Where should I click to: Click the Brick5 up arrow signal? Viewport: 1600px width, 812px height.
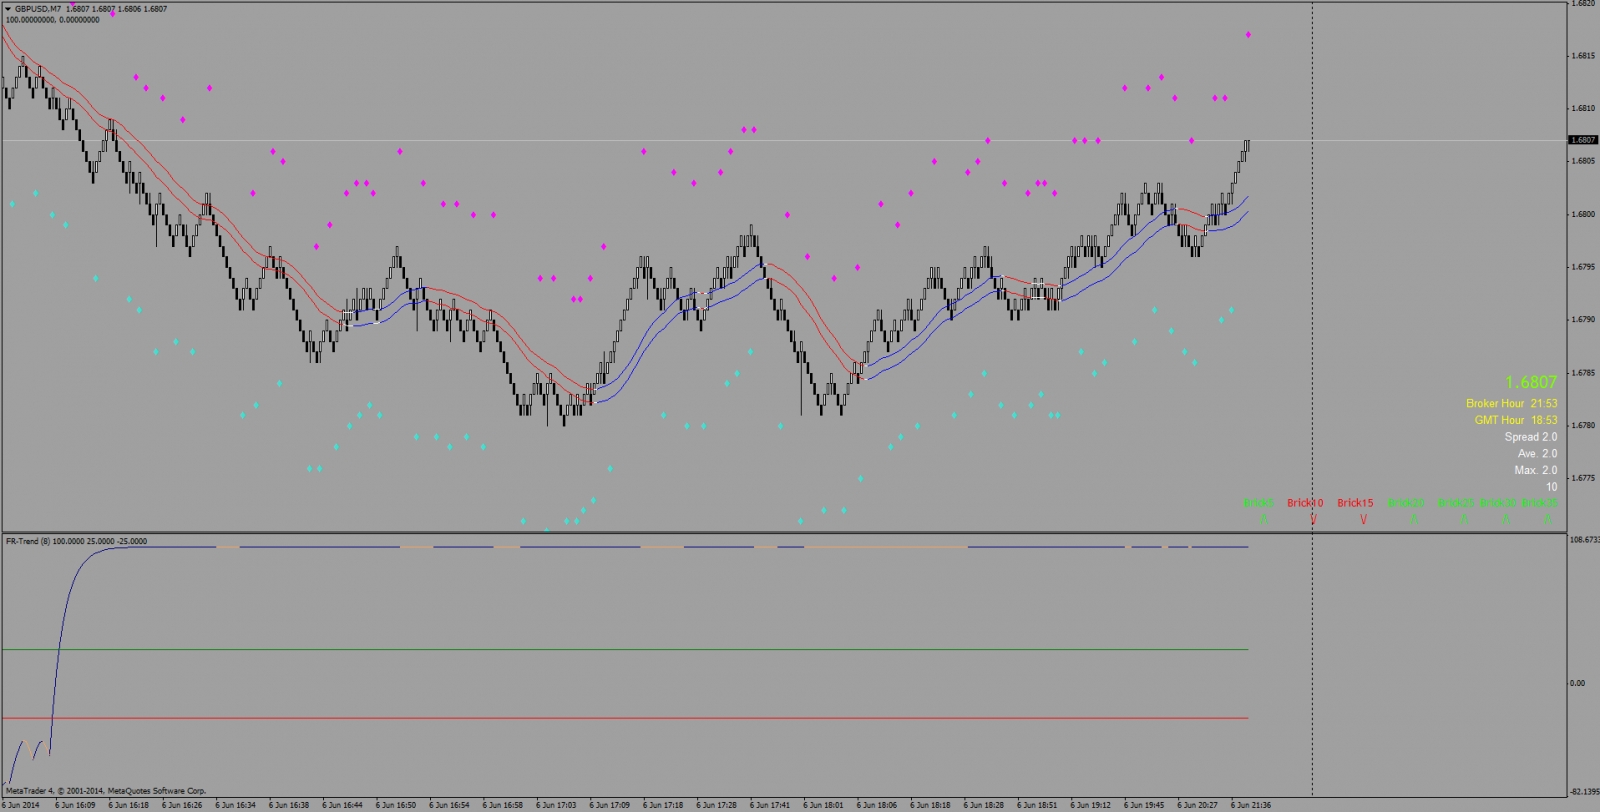coord(1263,519)
